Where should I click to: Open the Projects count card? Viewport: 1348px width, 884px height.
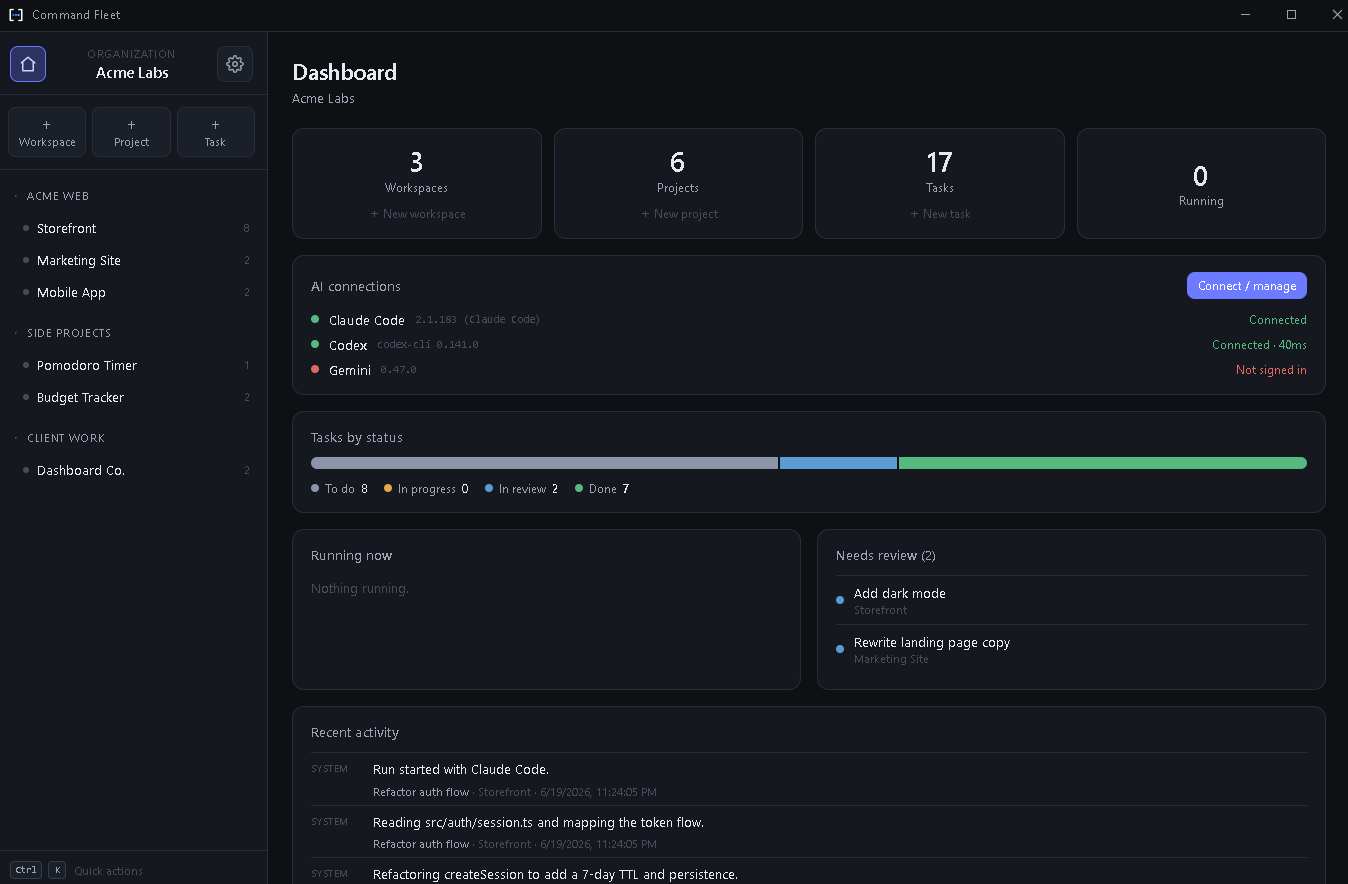coord(678,183)
